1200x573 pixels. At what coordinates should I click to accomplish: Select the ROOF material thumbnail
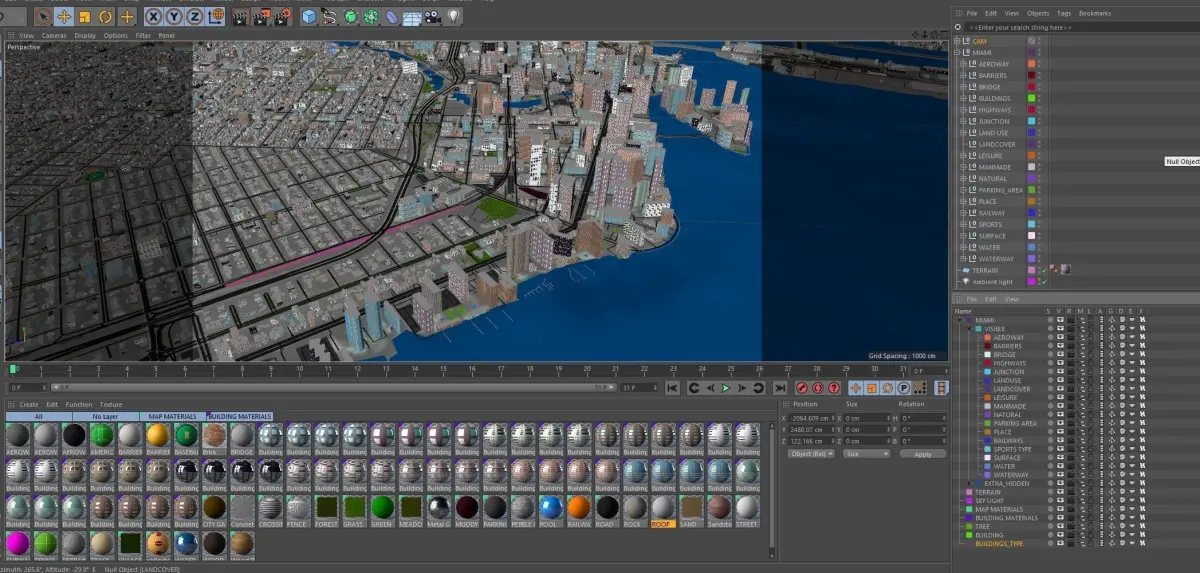(662, 508)
